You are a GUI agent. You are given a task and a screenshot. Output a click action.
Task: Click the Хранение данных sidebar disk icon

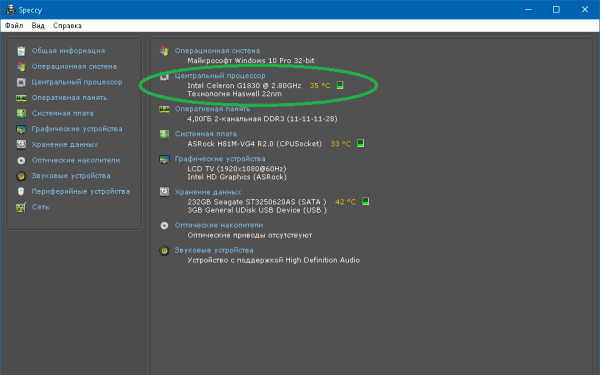pos(21,145)
